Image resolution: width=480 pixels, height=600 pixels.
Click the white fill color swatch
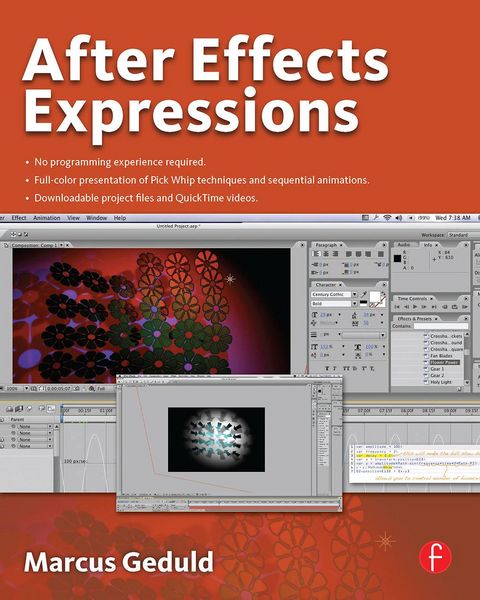pos(374,296)
